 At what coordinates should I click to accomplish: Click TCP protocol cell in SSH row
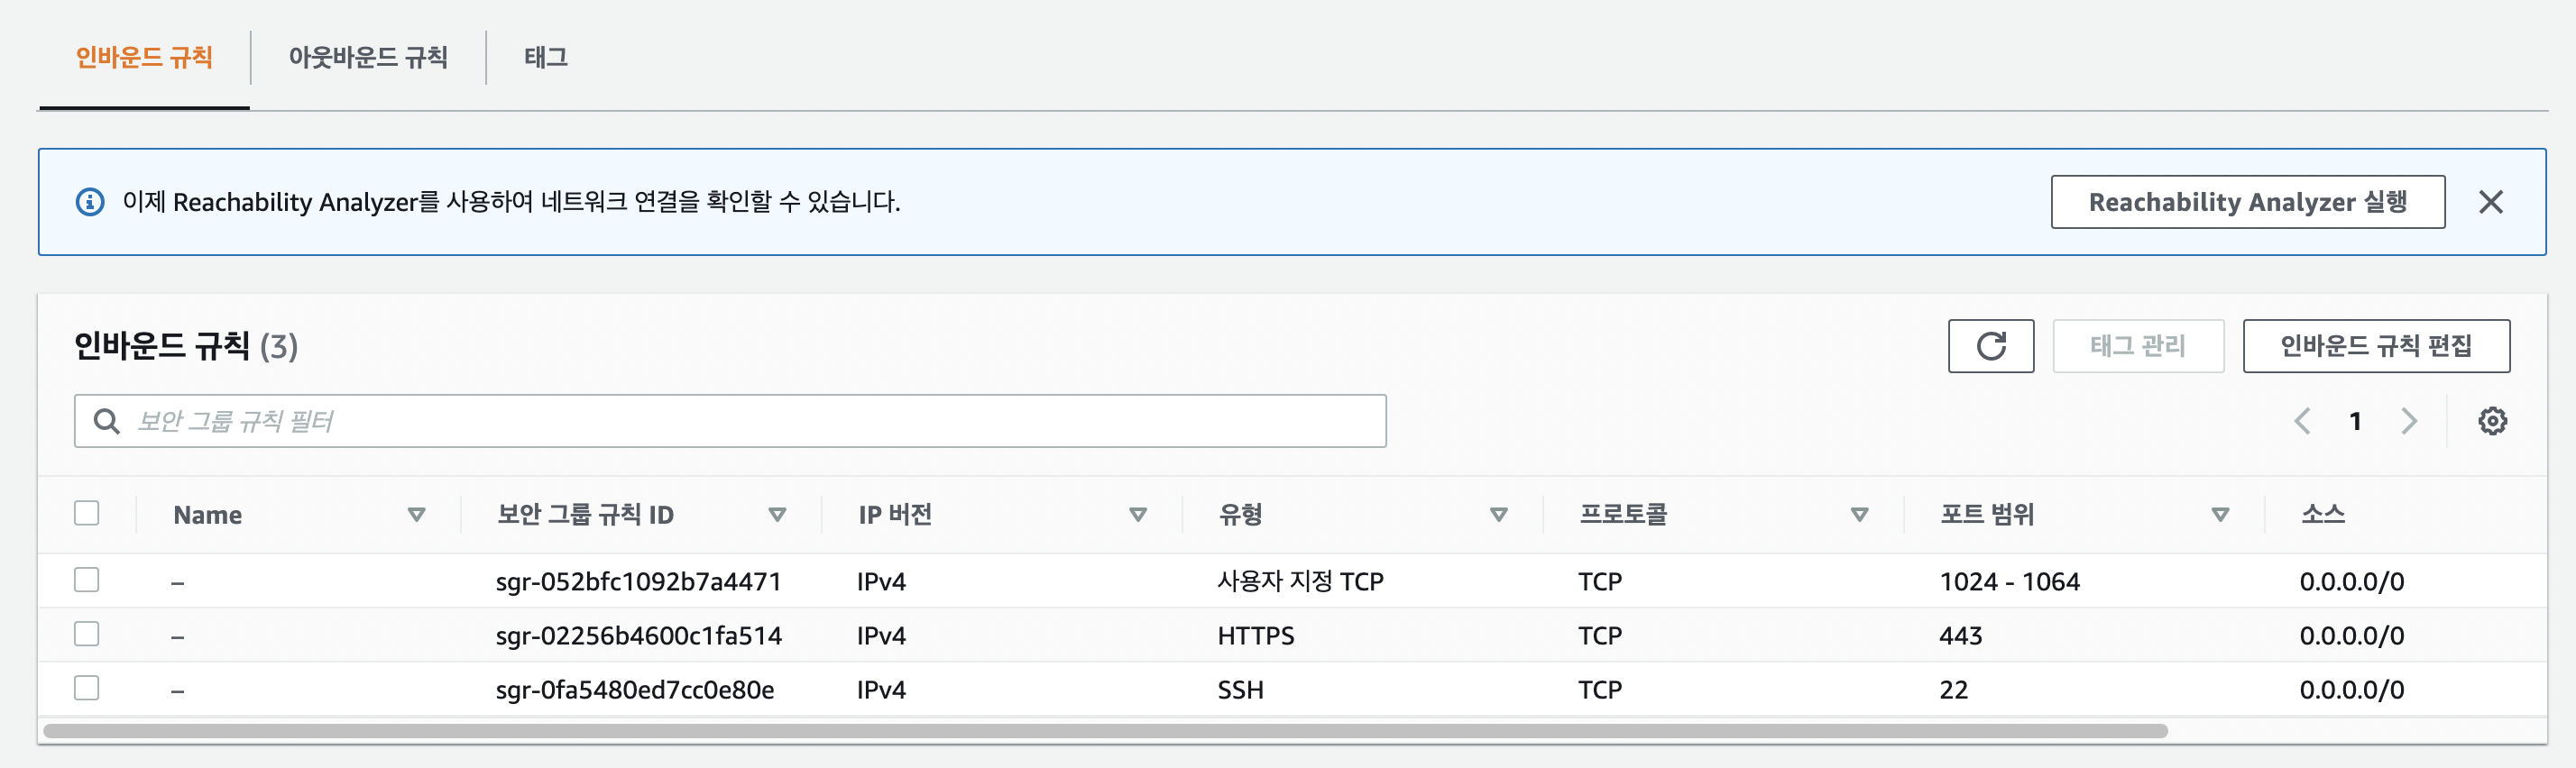pos(1600,689)
